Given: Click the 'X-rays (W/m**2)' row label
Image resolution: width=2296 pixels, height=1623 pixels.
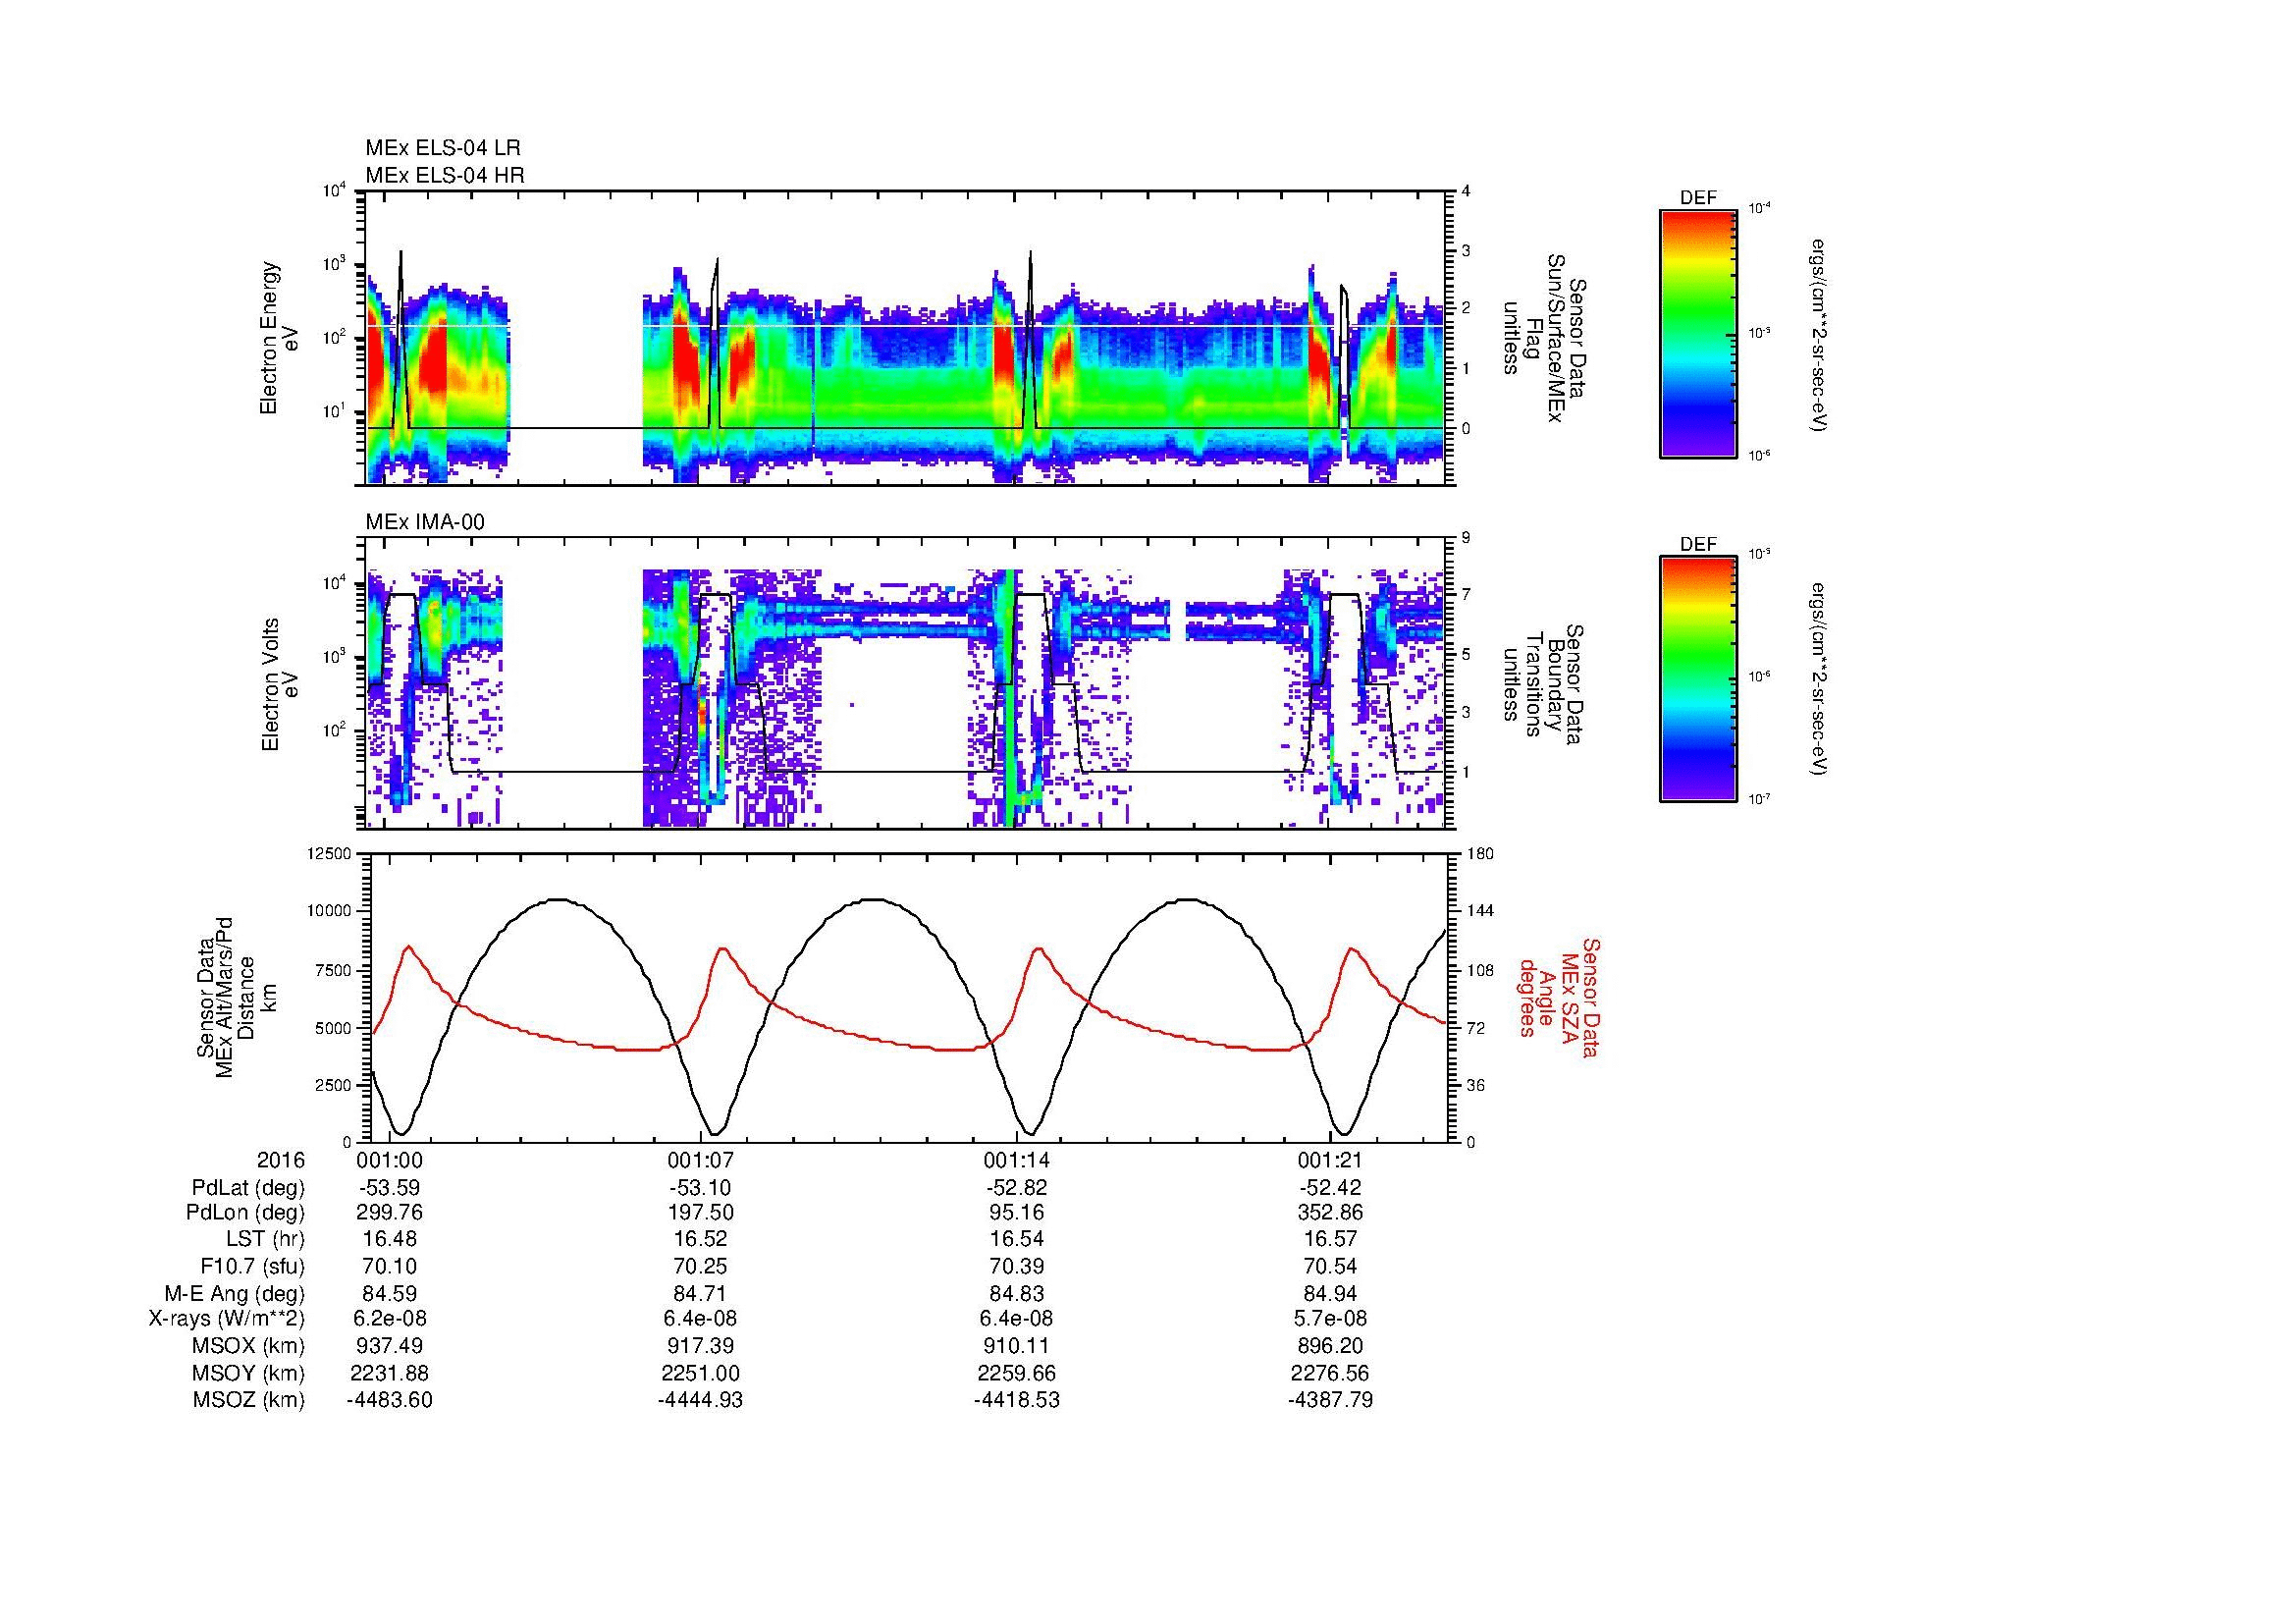Looking at the screenshot, I should point(227,1319).
